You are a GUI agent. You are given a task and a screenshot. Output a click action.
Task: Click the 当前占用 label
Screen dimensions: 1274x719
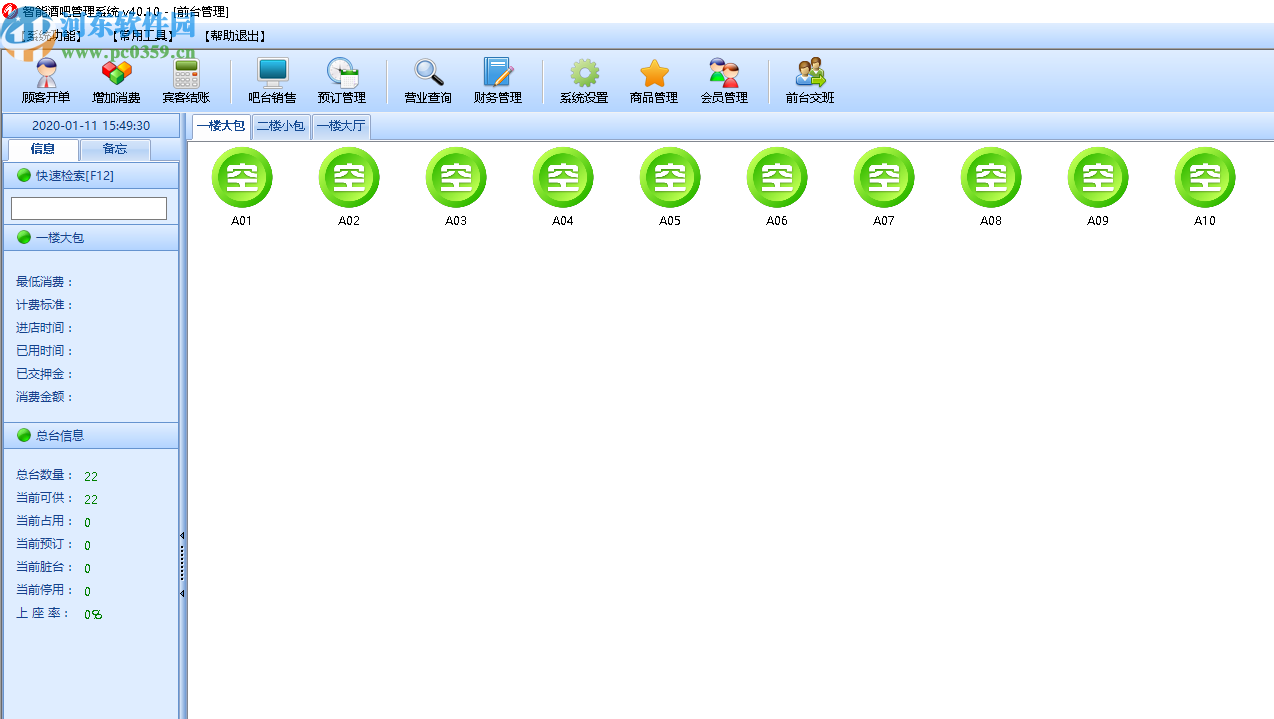45,521
